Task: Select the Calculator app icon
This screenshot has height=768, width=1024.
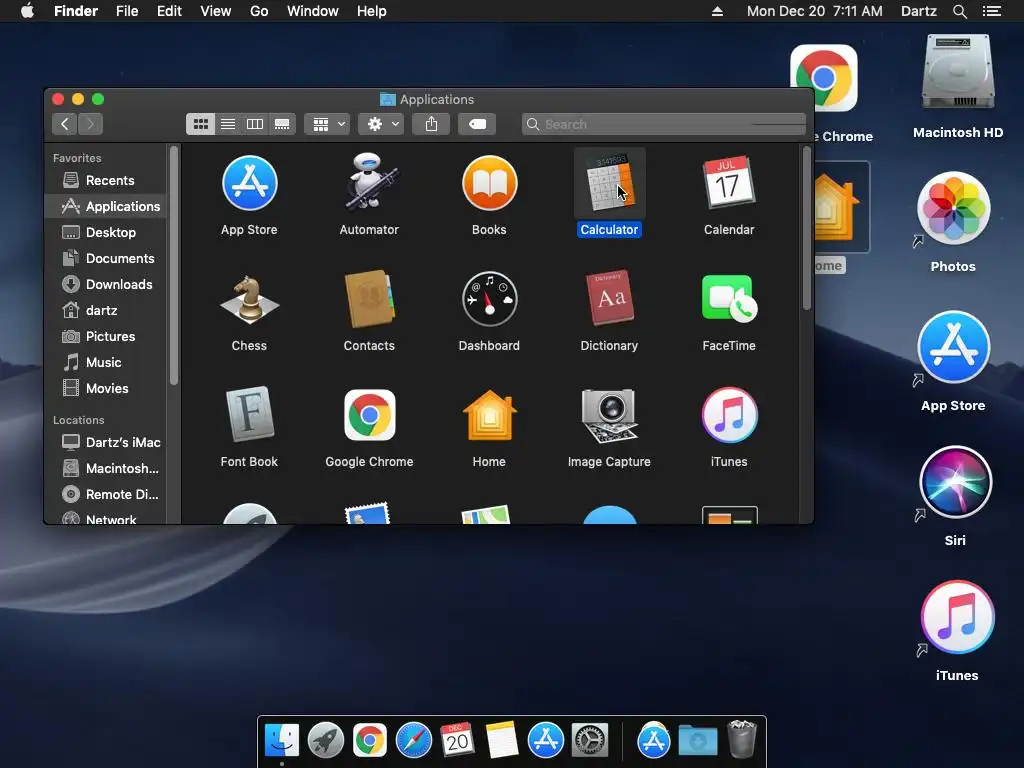Action: [x=609, y=184]
